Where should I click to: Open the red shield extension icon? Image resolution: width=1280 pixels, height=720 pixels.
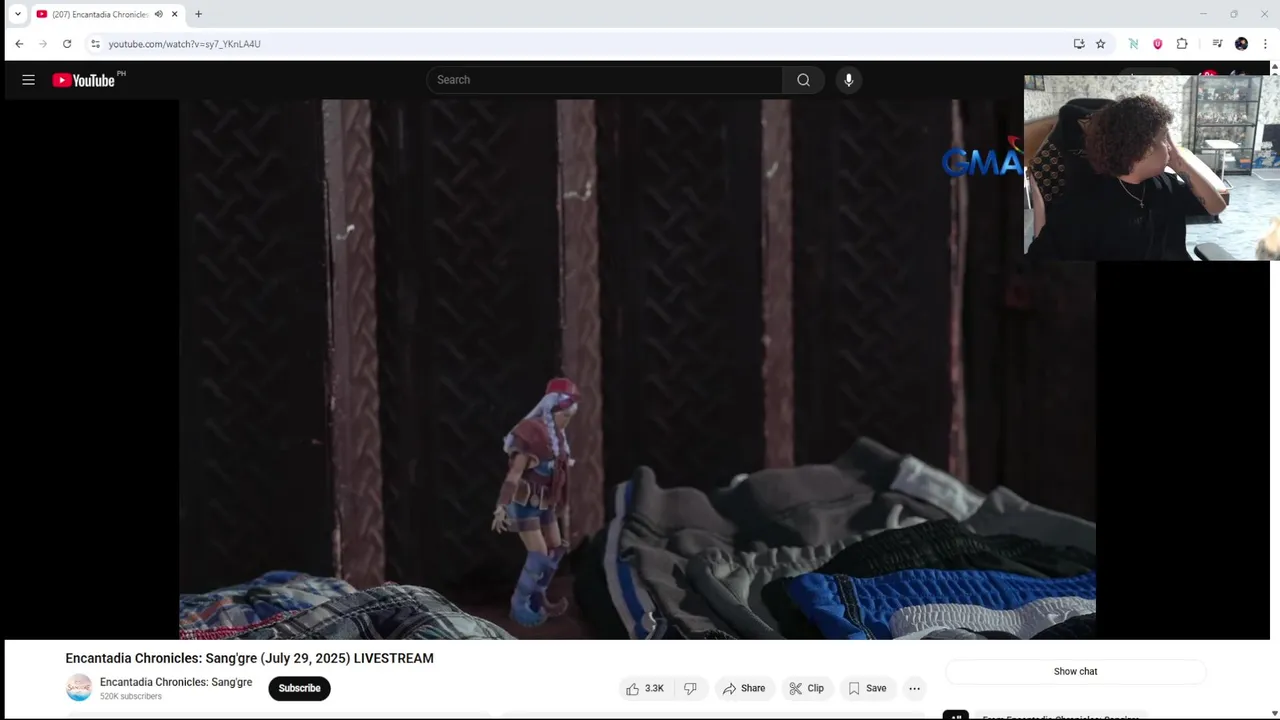[x=1157, y=44]
